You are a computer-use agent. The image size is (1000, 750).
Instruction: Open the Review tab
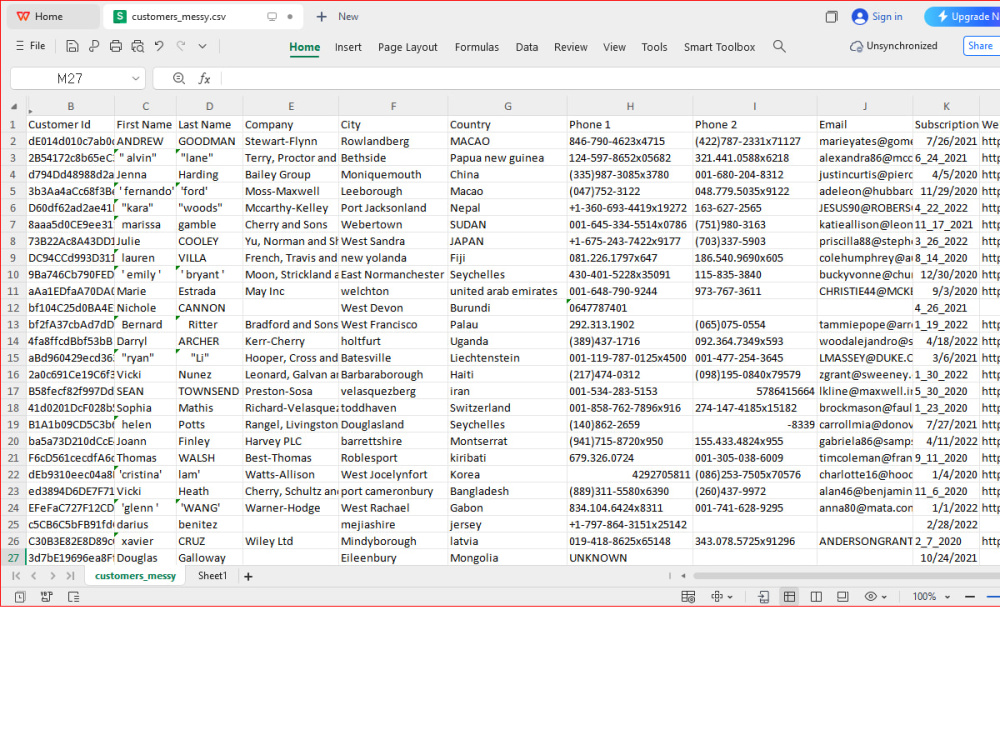click(571, 47)
